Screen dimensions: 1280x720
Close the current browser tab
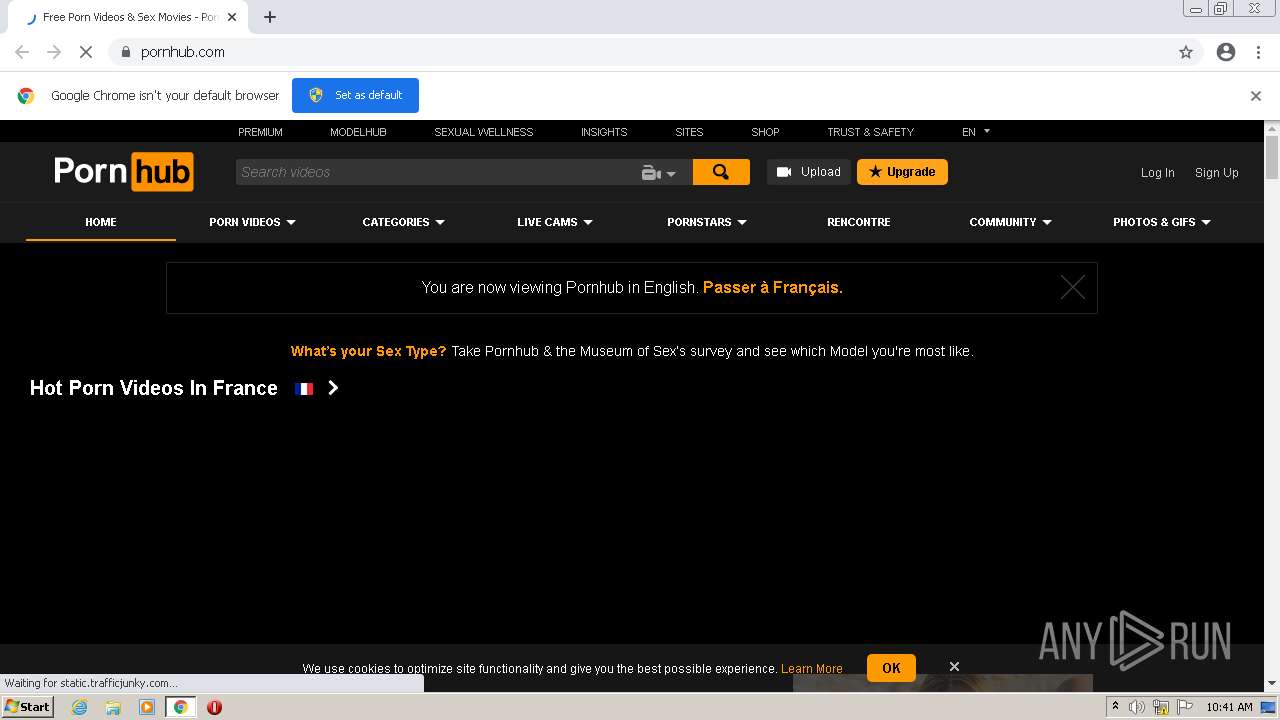[232, 17]
